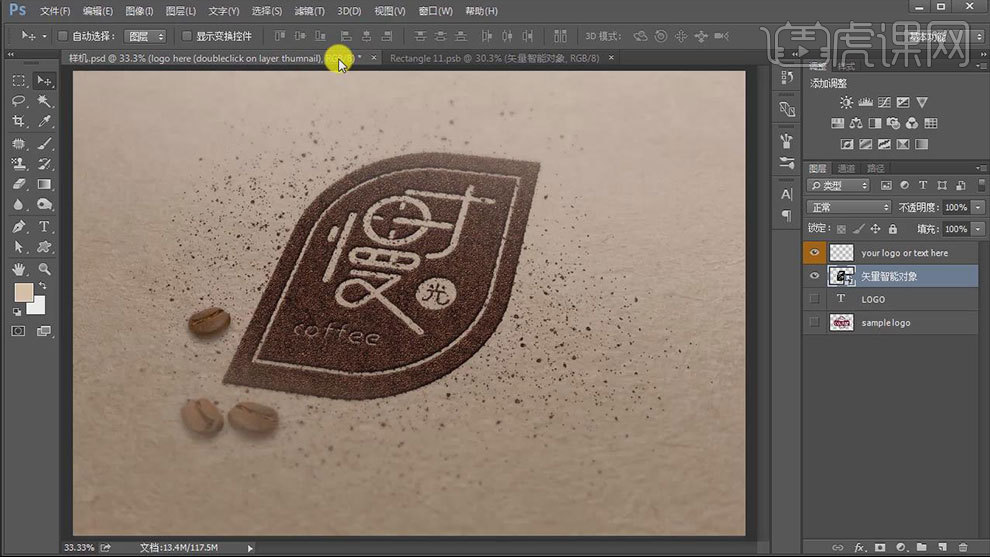Enable Show Transform Controls checkbox
Image resolution: width=990 pixels, height=557 pixels.
tap(186, 36)
